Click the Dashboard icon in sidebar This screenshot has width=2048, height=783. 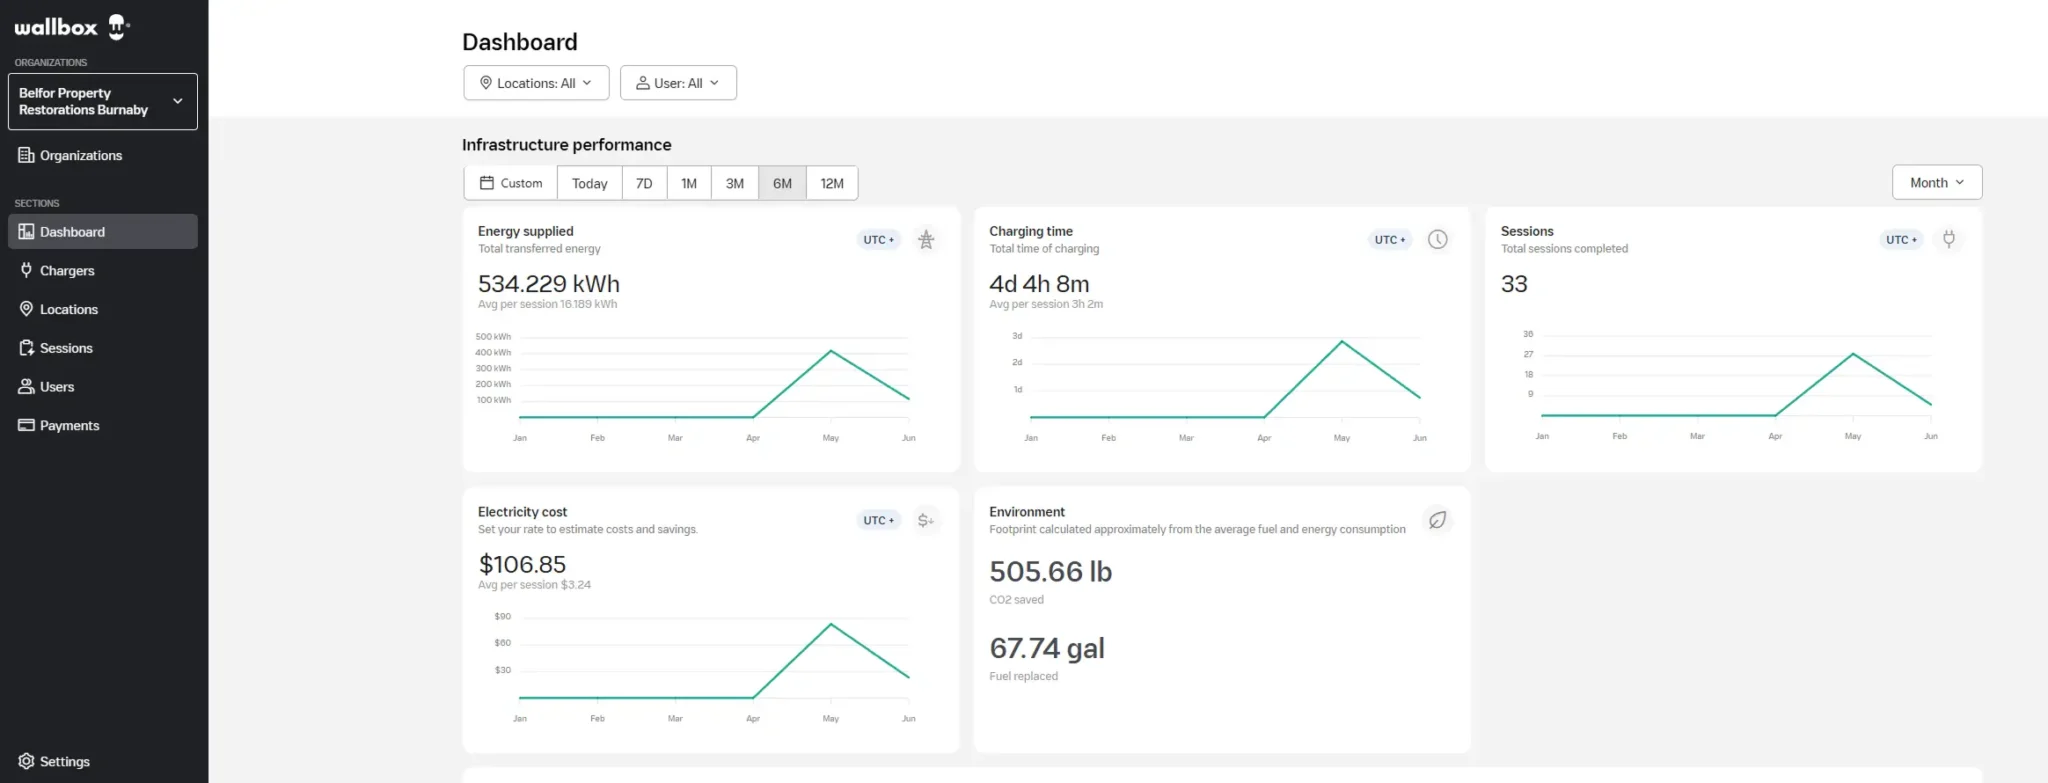[x=26, y=231]
